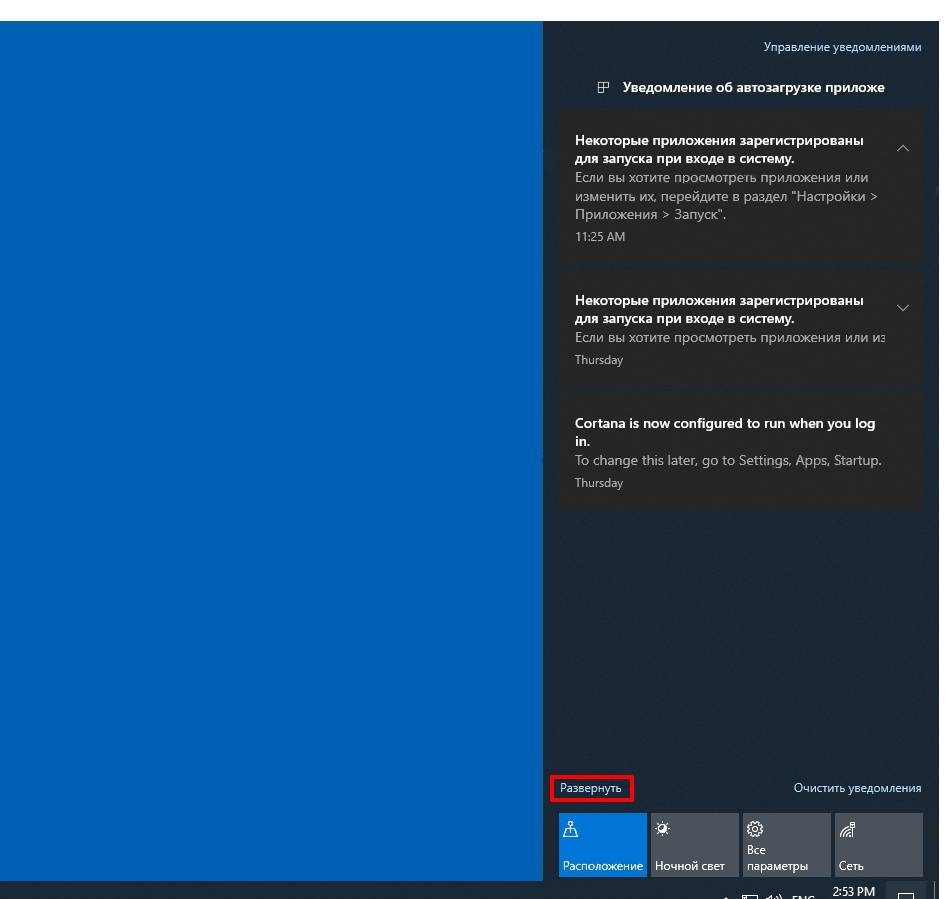The height and width of the screenshot is (899, 952).
Task: Click Очистить уведомления to clear all
Action: [857, 788]
